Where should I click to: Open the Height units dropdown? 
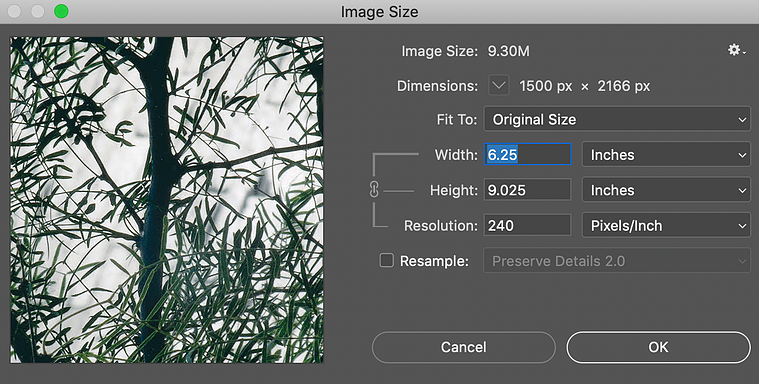click(666, 190)
